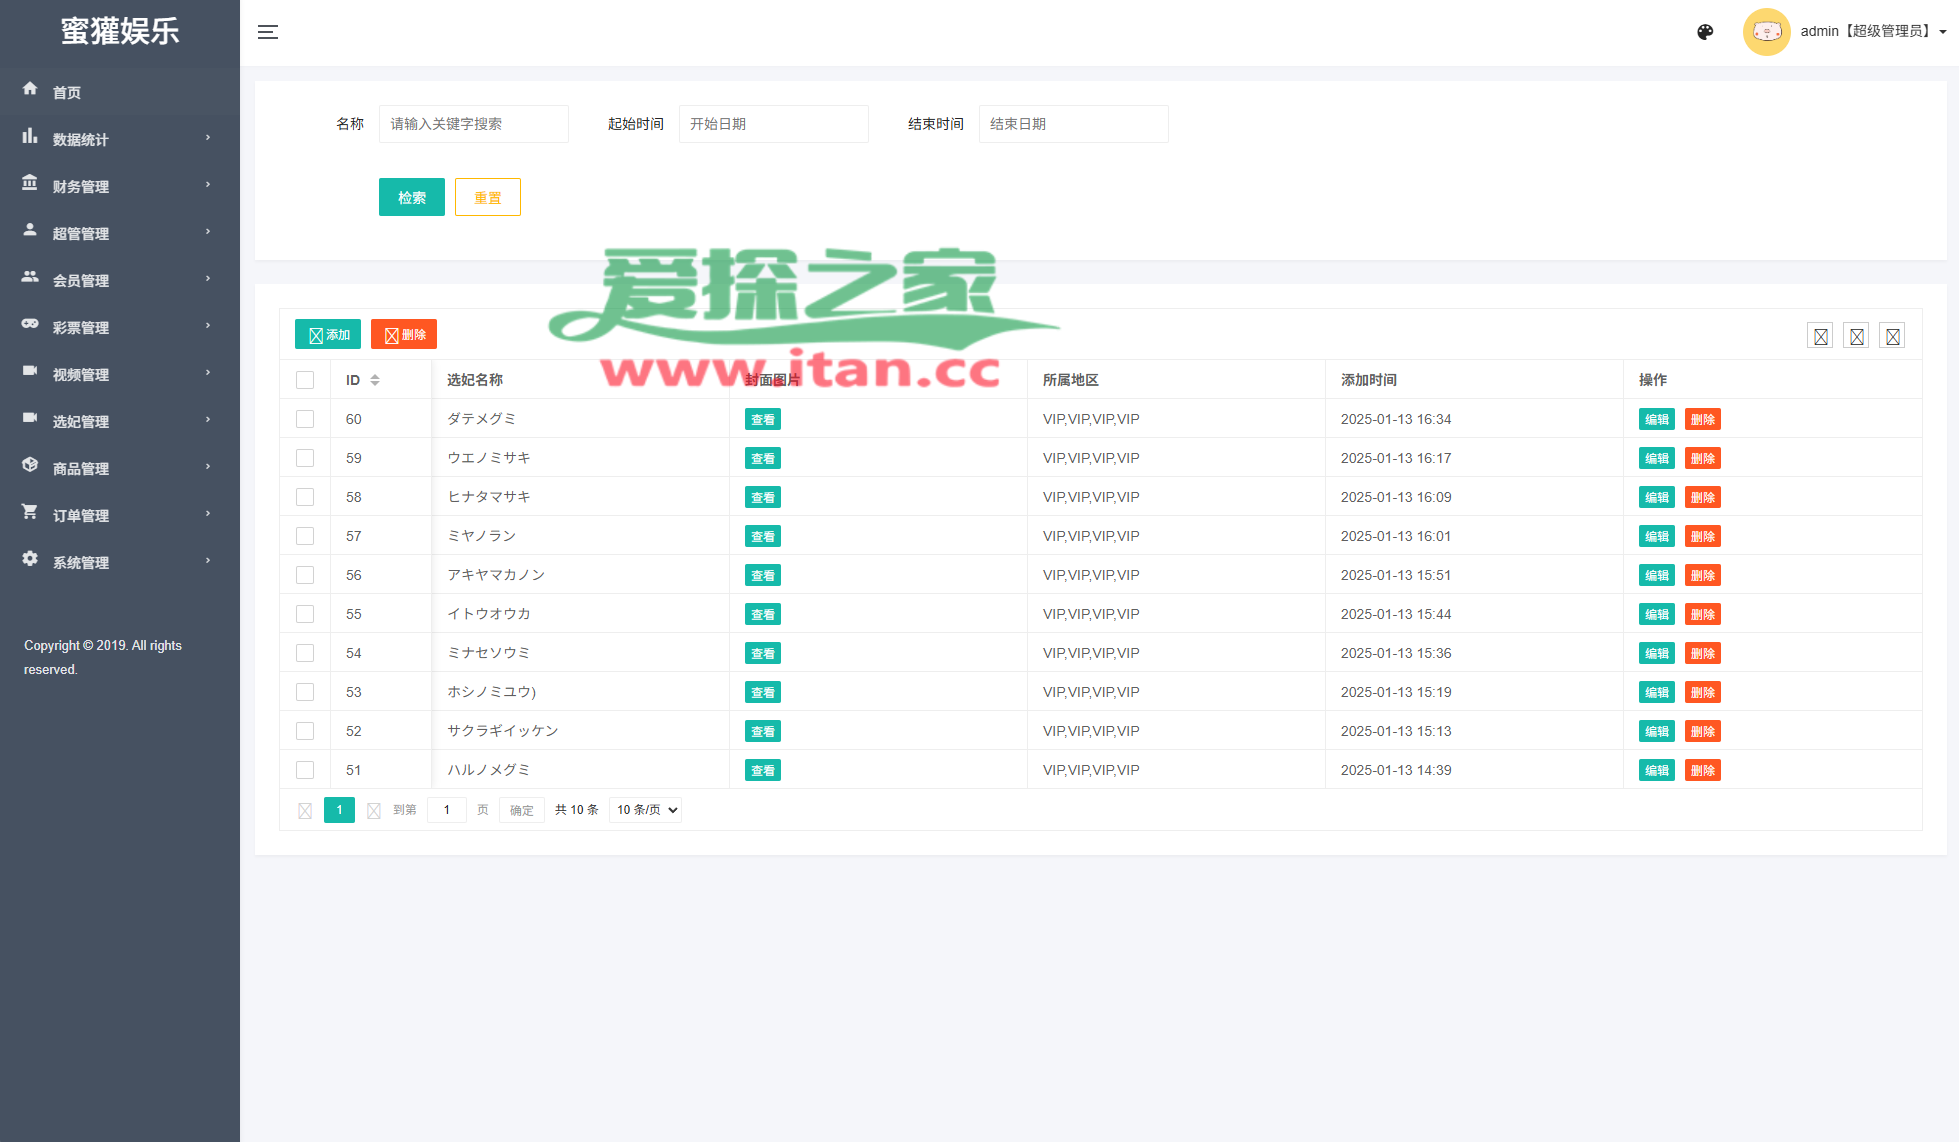Click the 开始日期 start date field
Viewport: 1959px width, 1142px height.
773,124
